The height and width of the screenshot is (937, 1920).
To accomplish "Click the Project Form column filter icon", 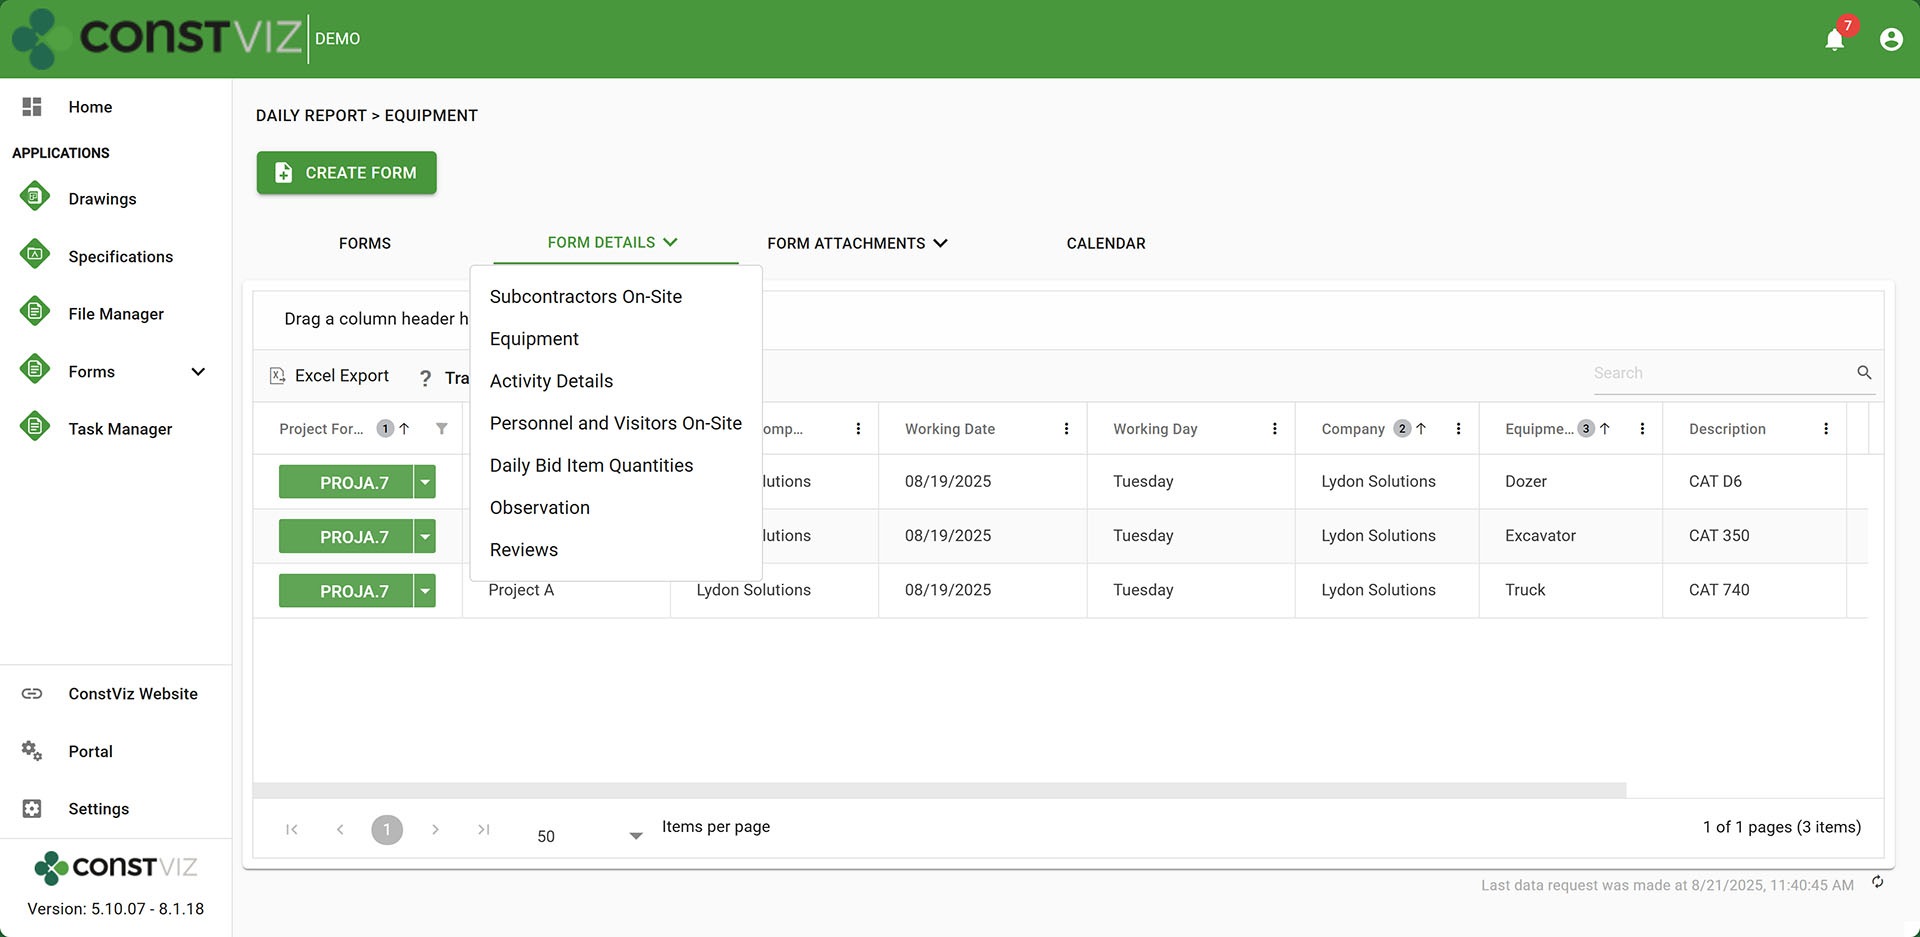I will (x=441, y=429).
